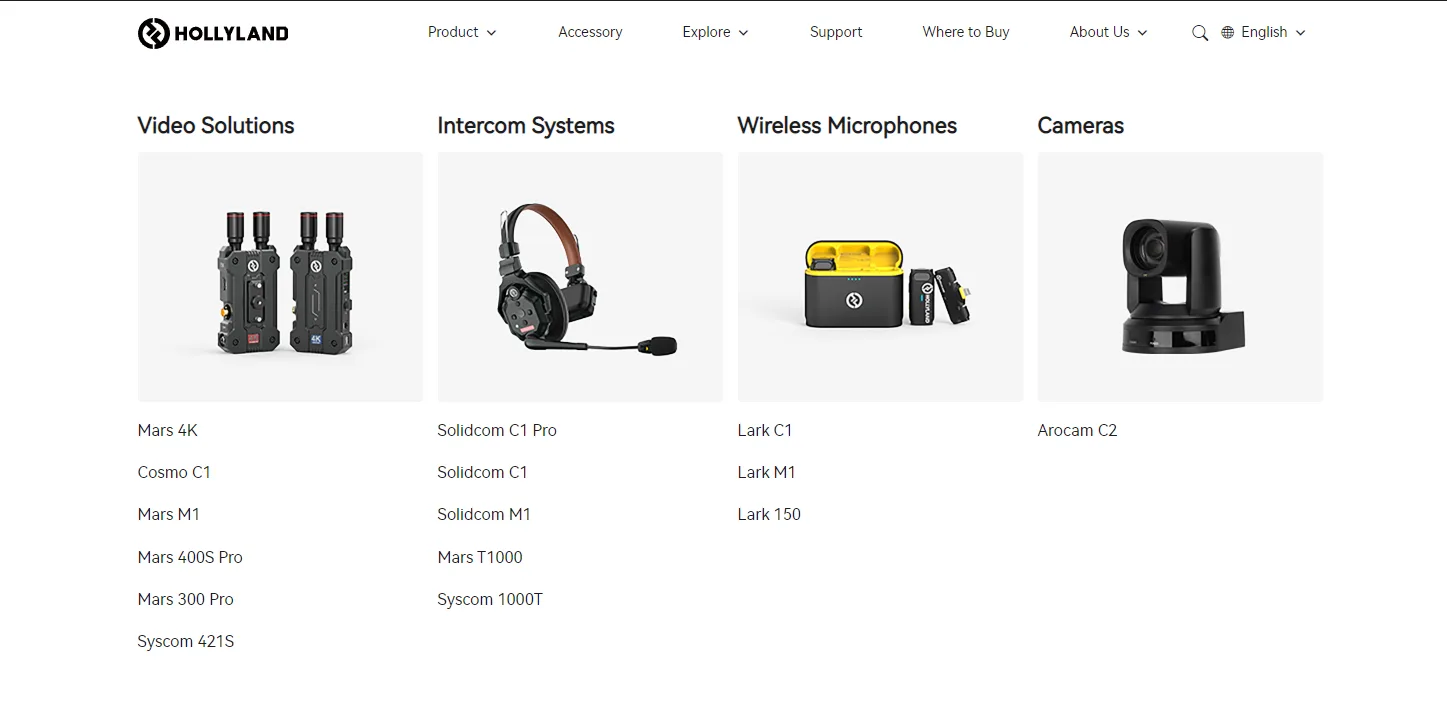Image resolution: width=1447 pixels, height=720 pixels.
Task: Click the Wireless Microphones product image
Action: click(x=880, y=277)
